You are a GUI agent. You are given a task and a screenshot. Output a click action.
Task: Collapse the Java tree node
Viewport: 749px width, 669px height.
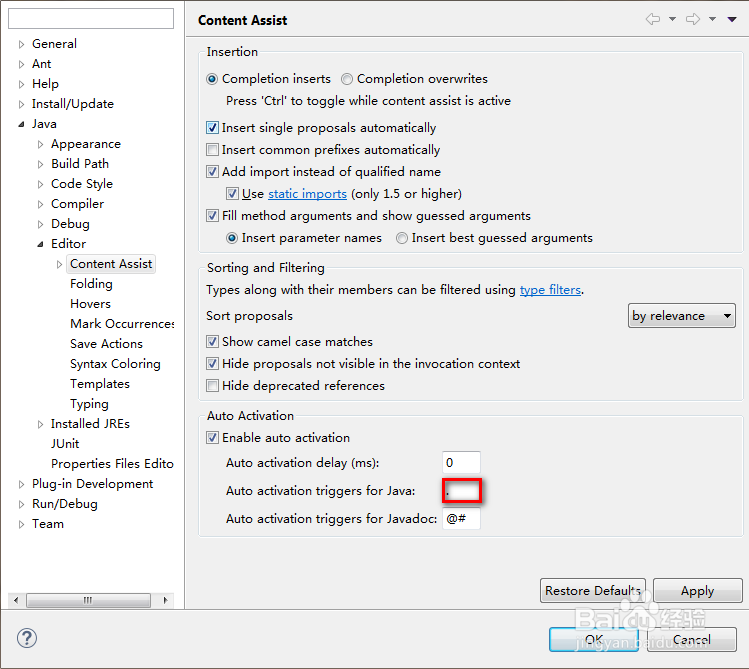pyautogui.click(x=22, y=124)
